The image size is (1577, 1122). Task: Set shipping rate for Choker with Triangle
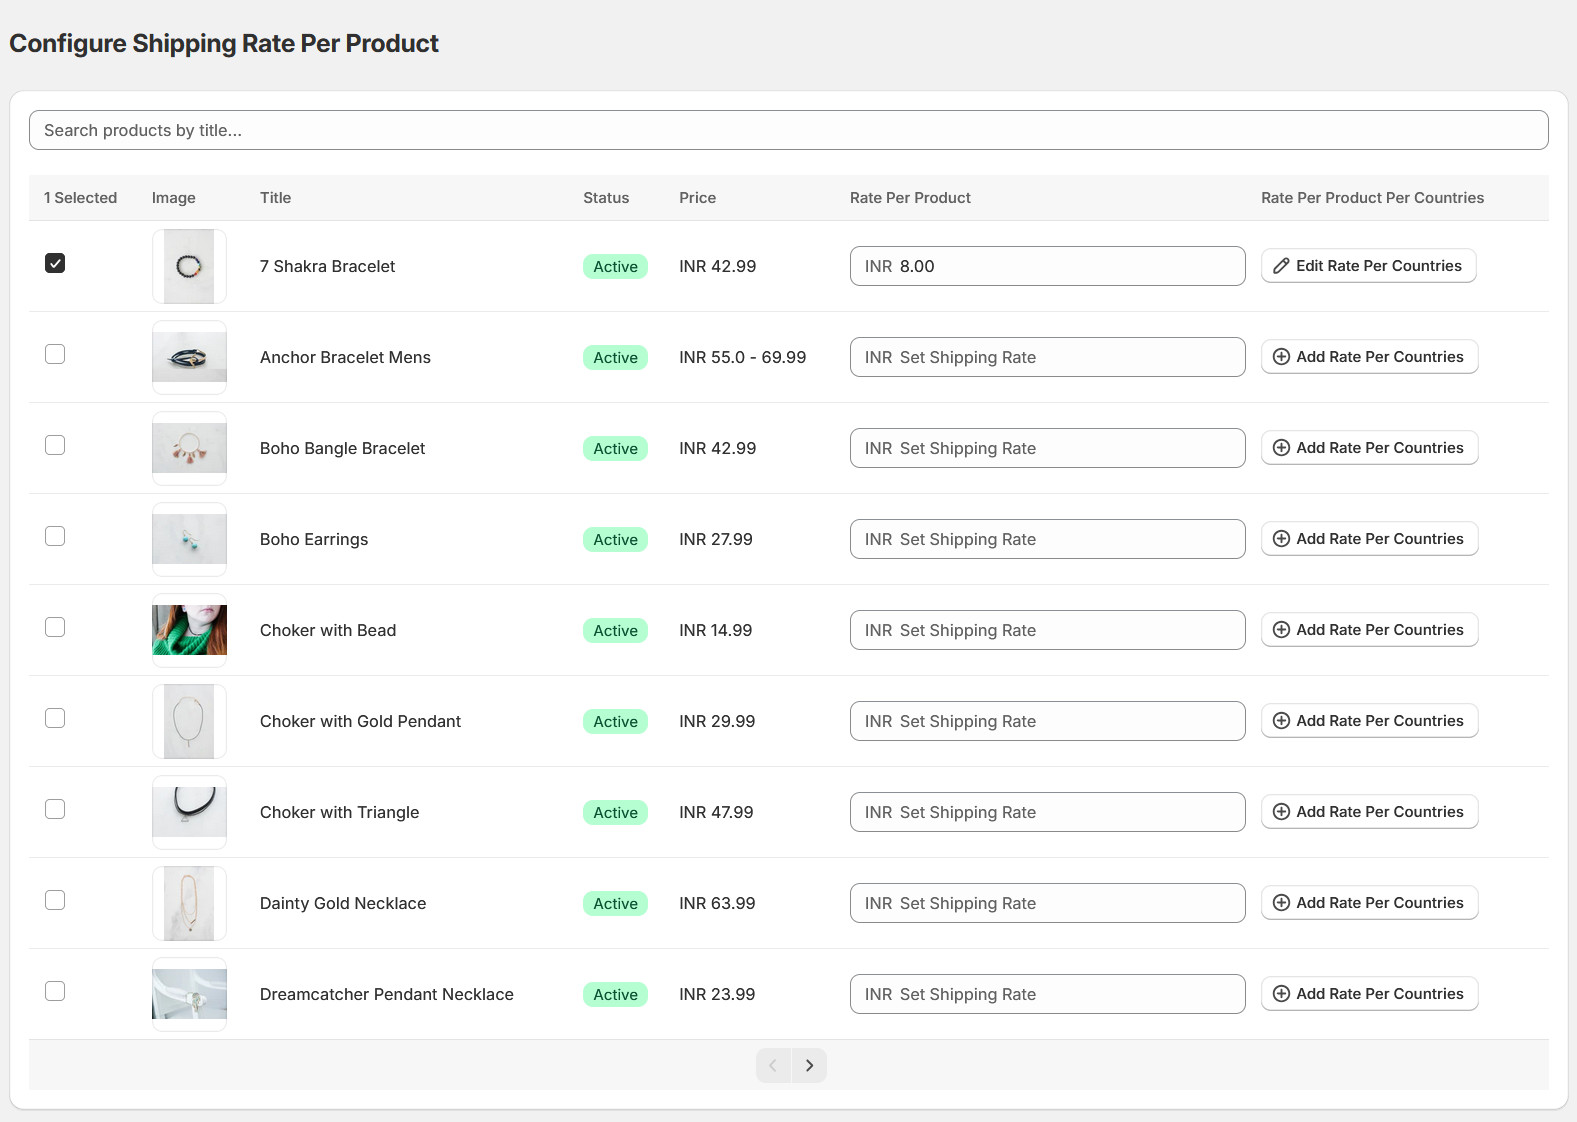pos(1047,812)
